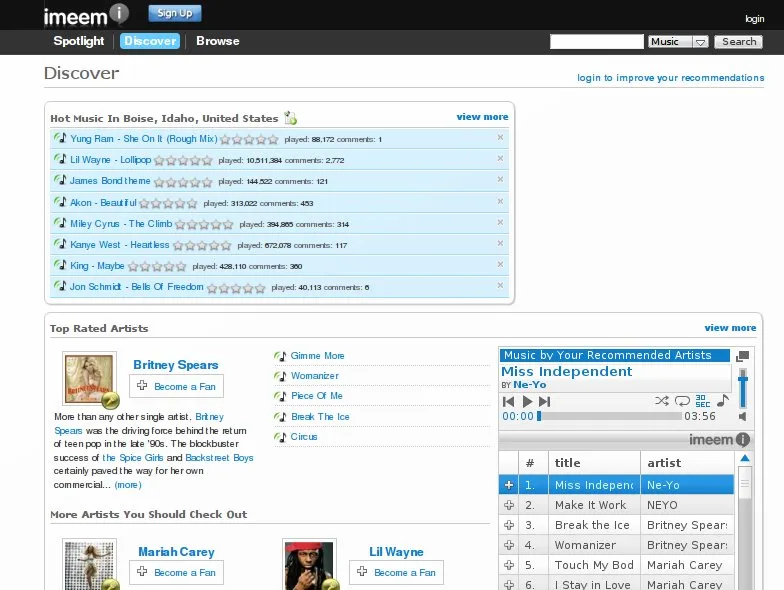This screenshot has width=784, height=590.
Task: Adjust the player volume slider
Action: (743, 388)
